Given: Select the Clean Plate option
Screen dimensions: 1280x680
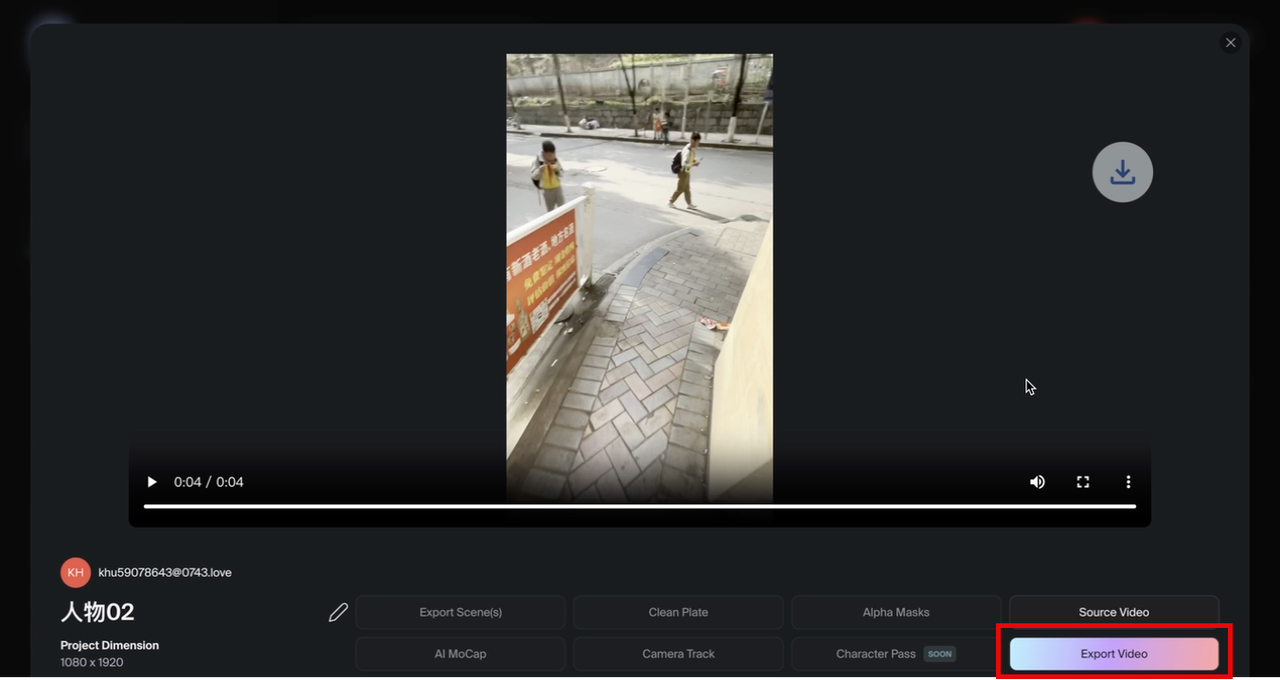Looking at the screenshot, I should [x=678, y=612].
